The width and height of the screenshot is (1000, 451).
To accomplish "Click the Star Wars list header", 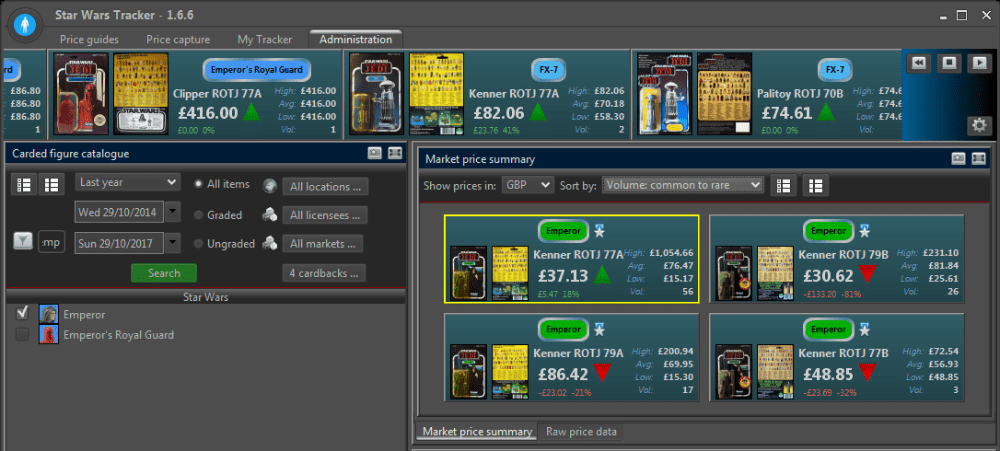I will 205,297.
